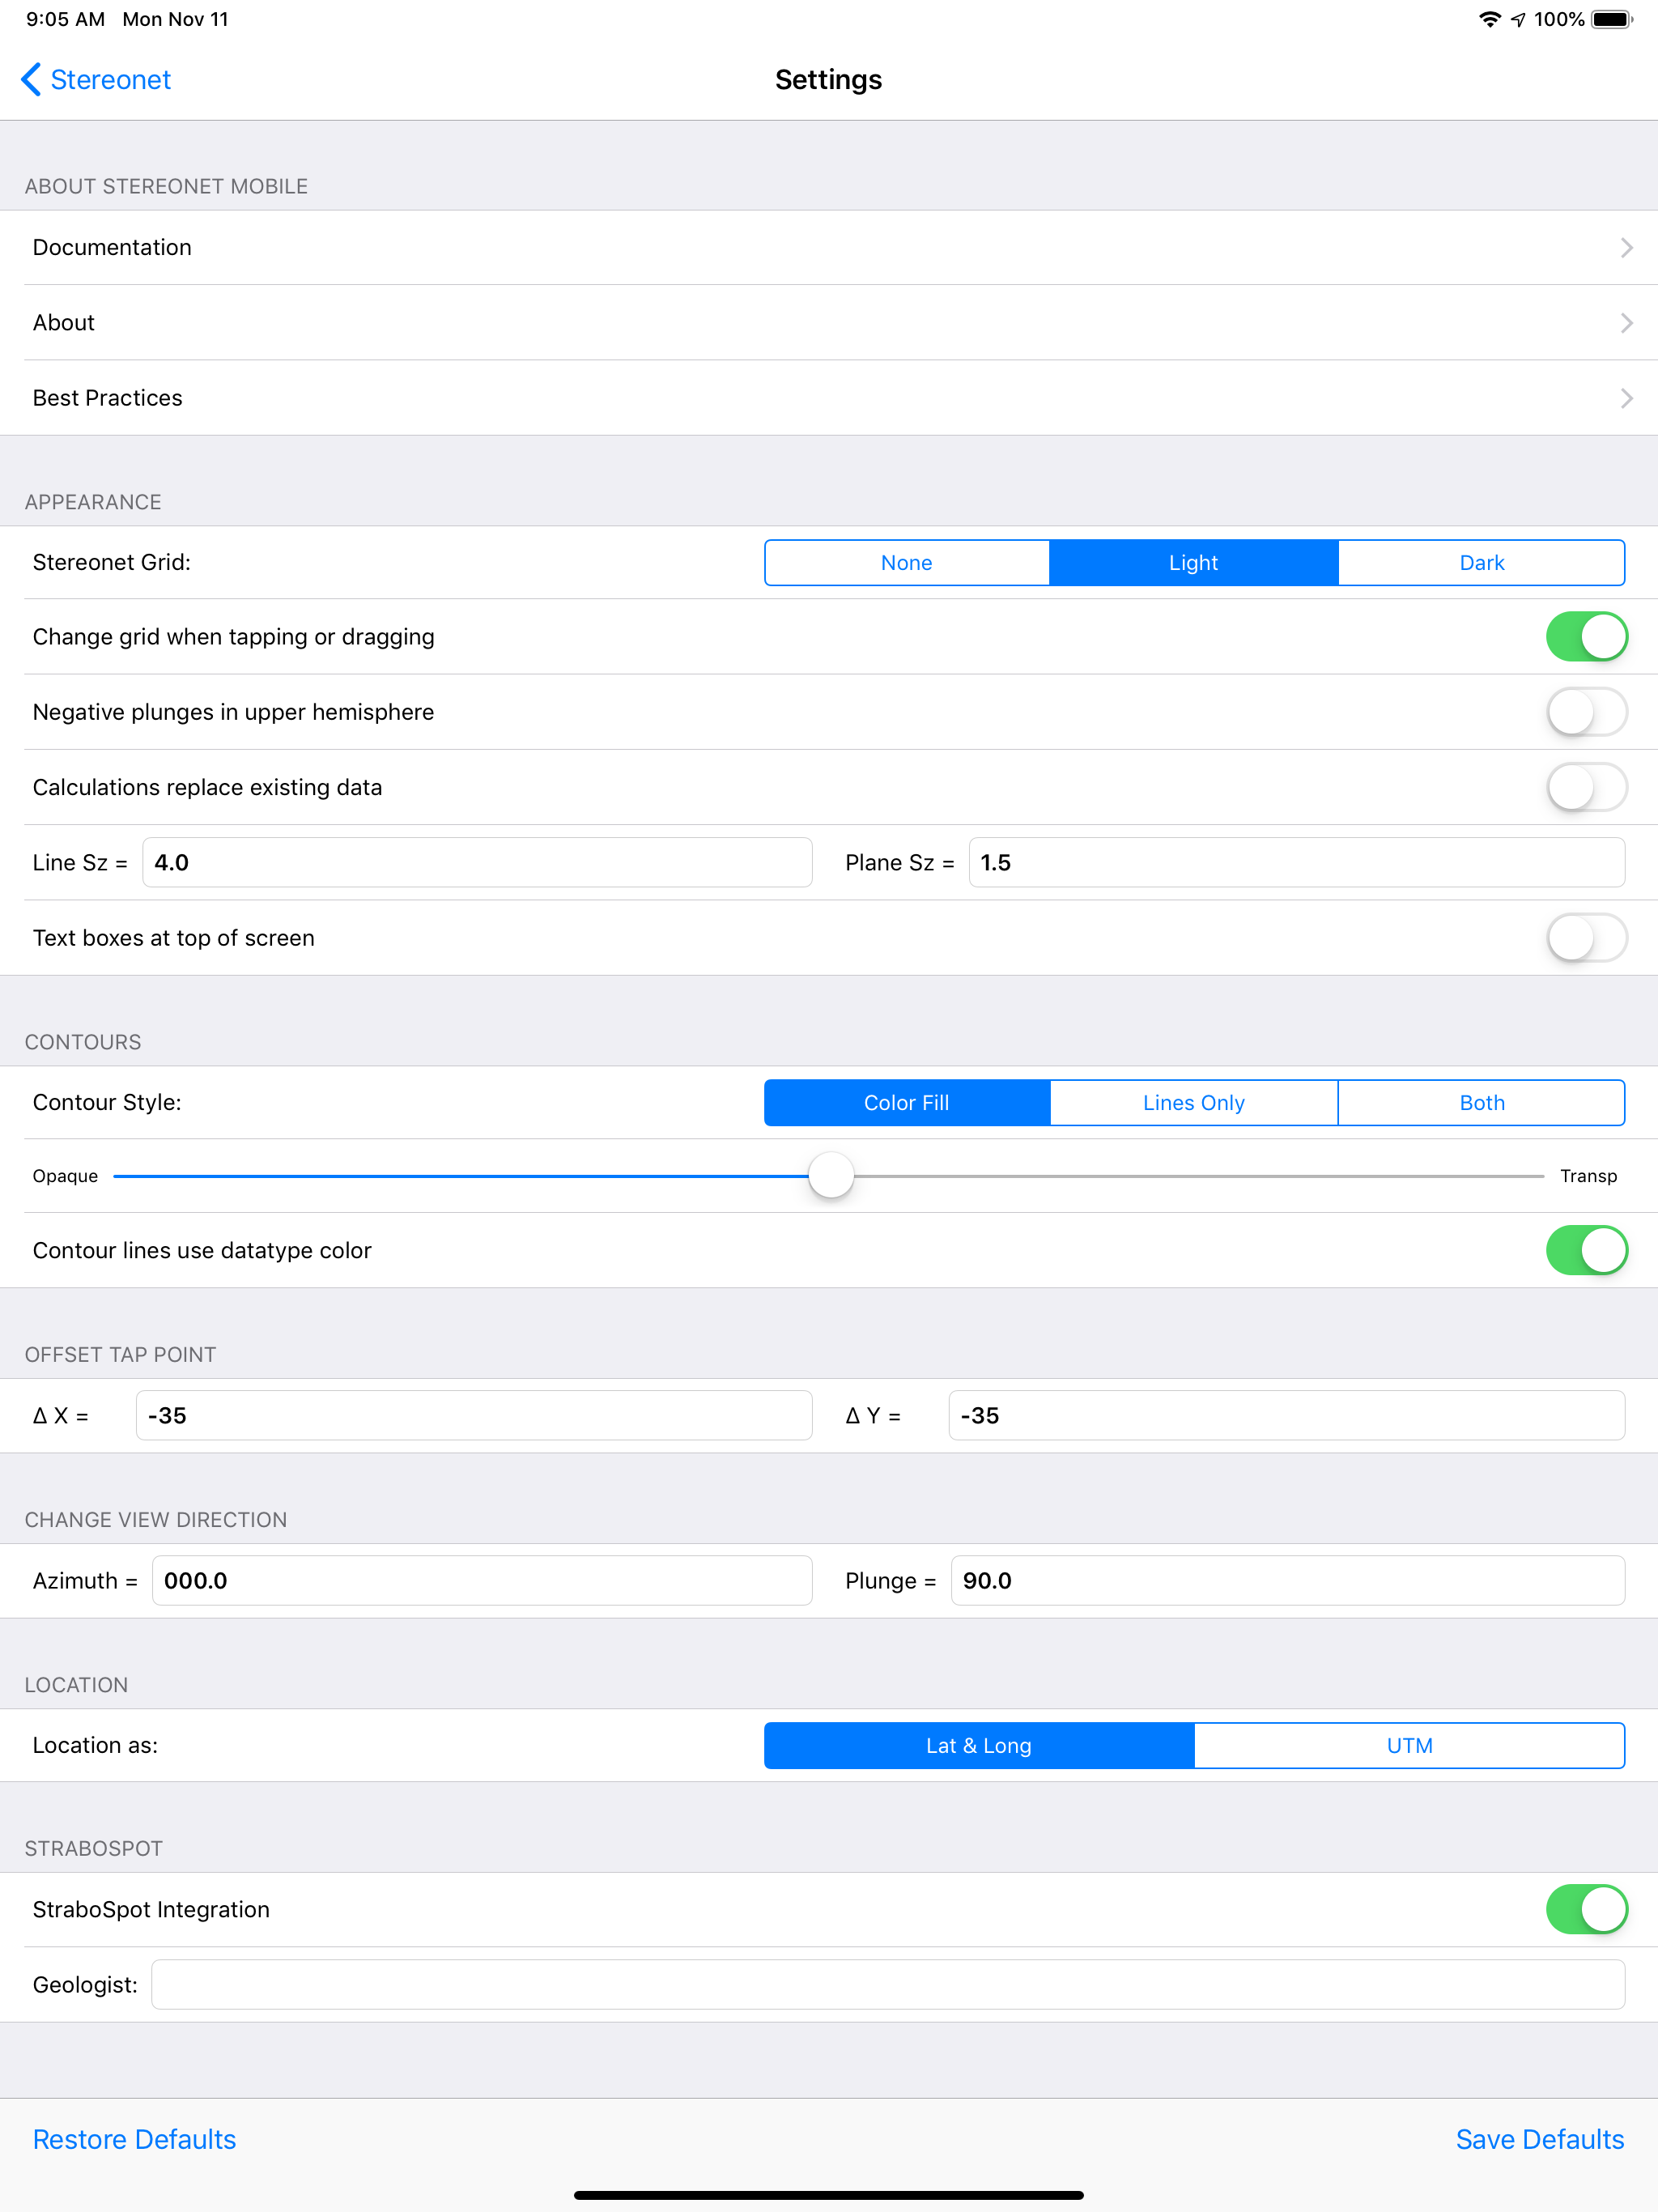The height and width of the screenshot is (2212, 1658).
Task: Open Best Practices
Action: [829, 398]
